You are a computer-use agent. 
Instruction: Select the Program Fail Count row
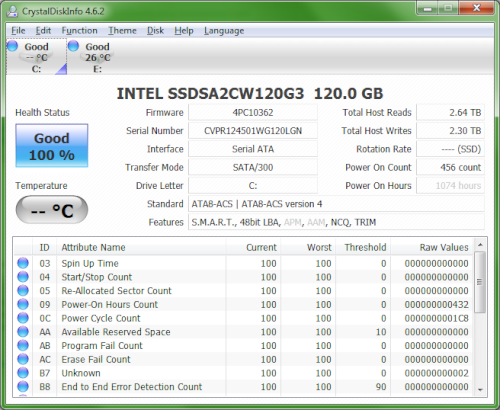coord(243,346)
